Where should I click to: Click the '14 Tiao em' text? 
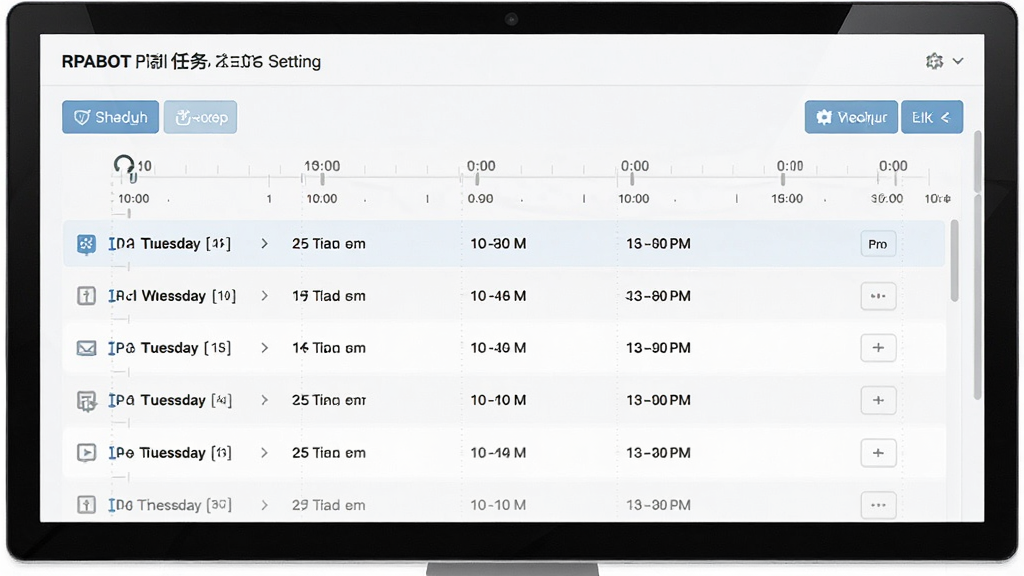coord(328,348)
